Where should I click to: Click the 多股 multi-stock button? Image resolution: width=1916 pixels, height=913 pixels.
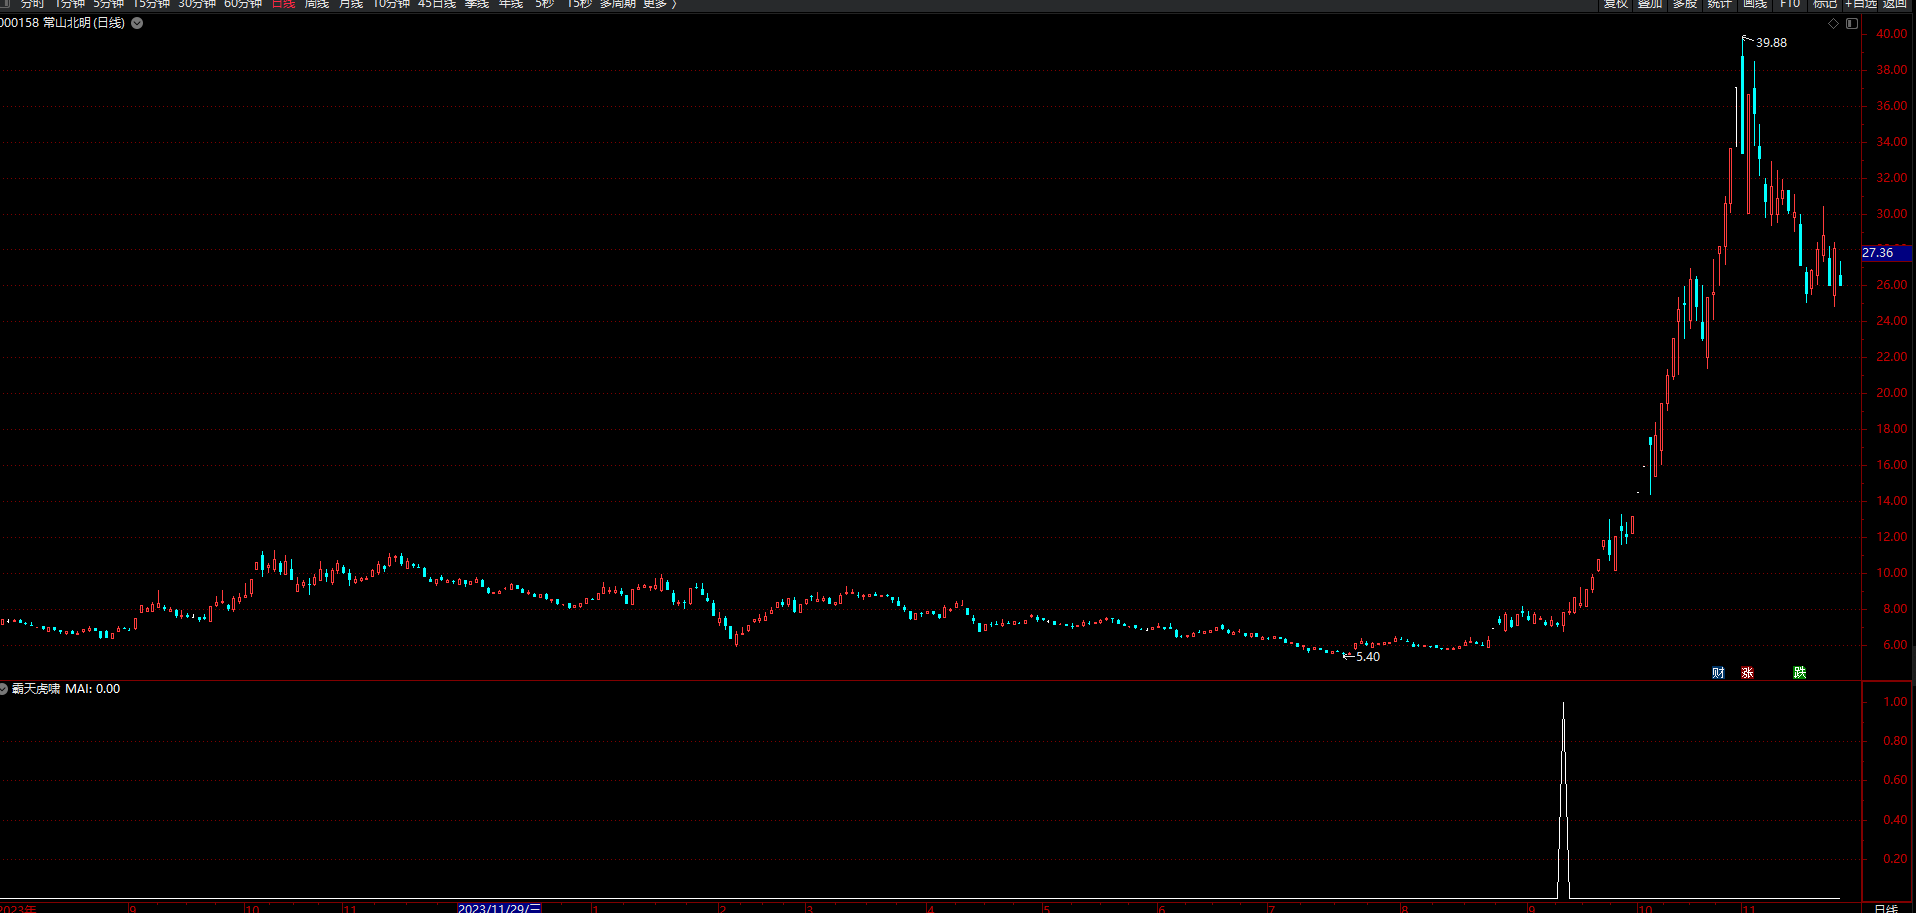tap(1685, 4)
